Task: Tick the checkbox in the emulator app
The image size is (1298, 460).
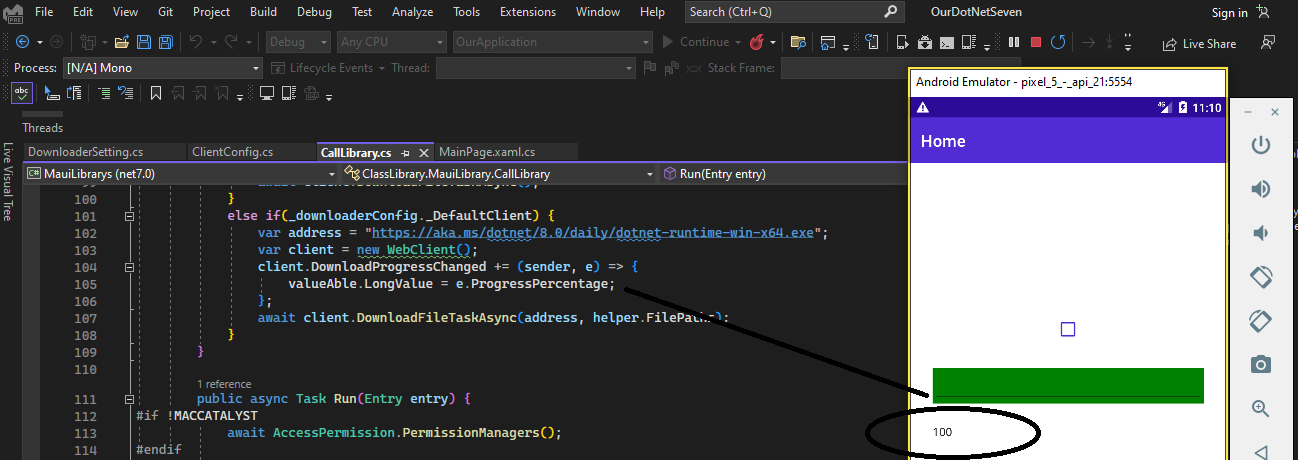Action: [x=1067, y=329]
